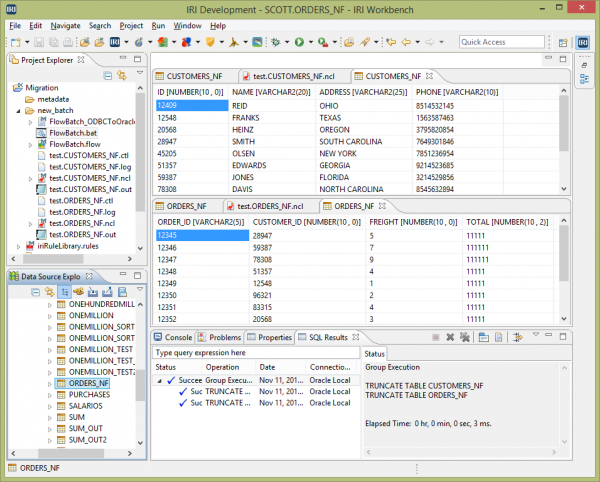This screenshot has height=482, width=600.
Task: Click the green Run toolbar button
Action: 299,42
